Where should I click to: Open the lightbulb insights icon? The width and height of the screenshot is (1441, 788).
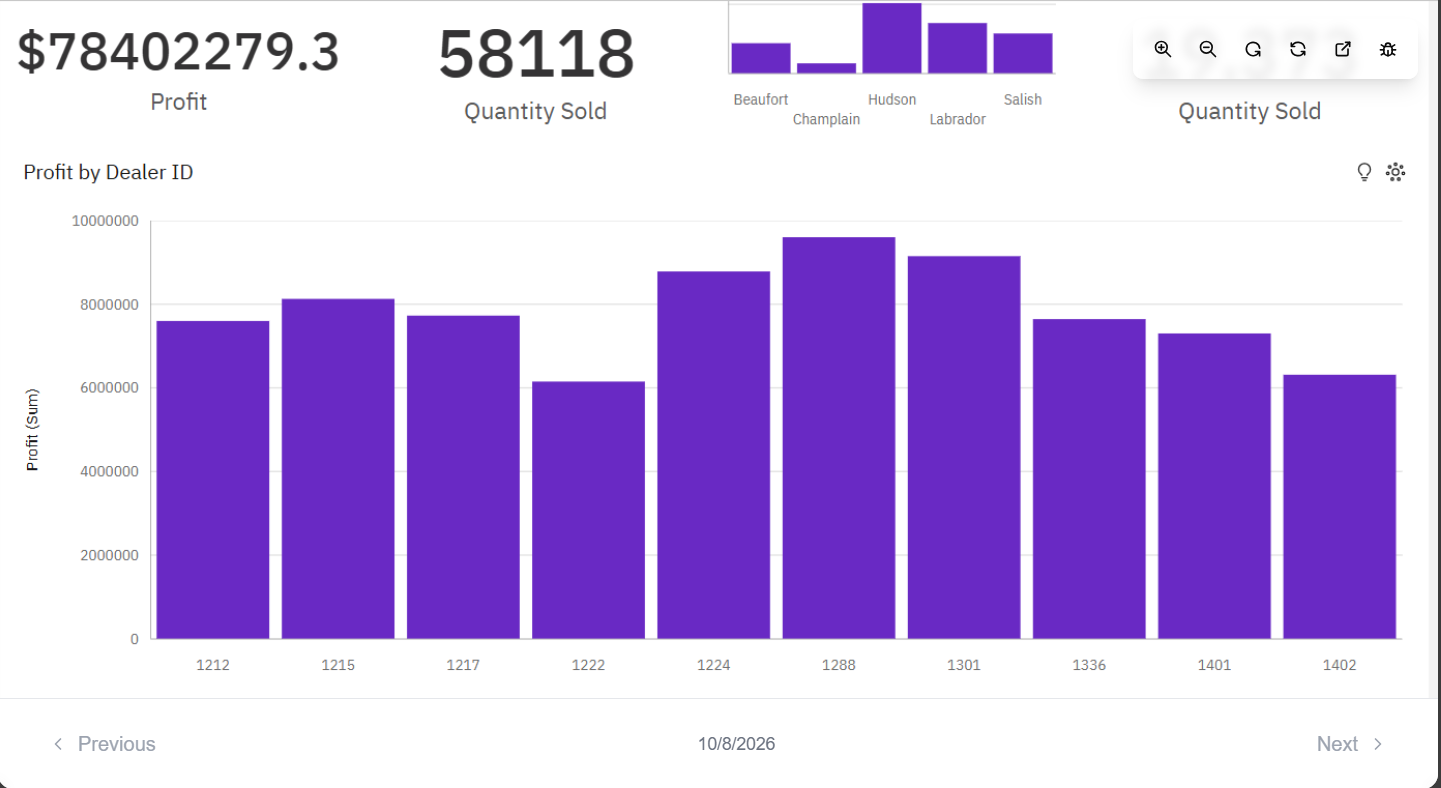coord(1364,172)
